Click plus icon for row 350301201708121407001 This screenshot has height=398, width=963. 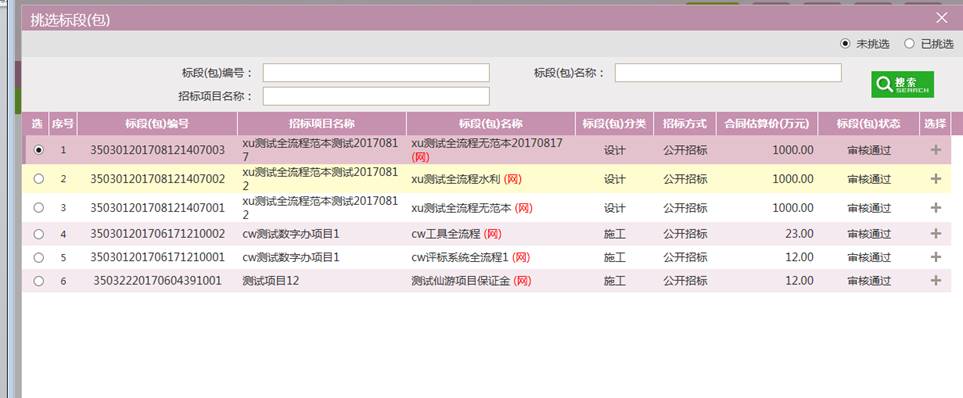[x=935, y=208]
